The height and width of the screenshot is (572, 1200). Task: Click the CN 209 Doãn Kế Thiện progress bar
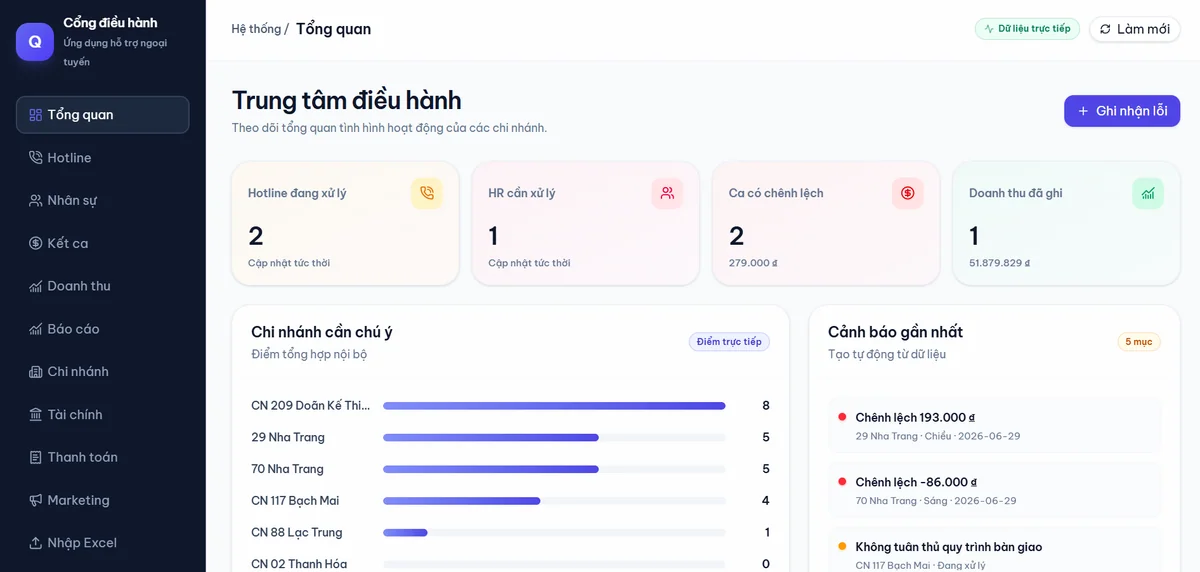554,406
